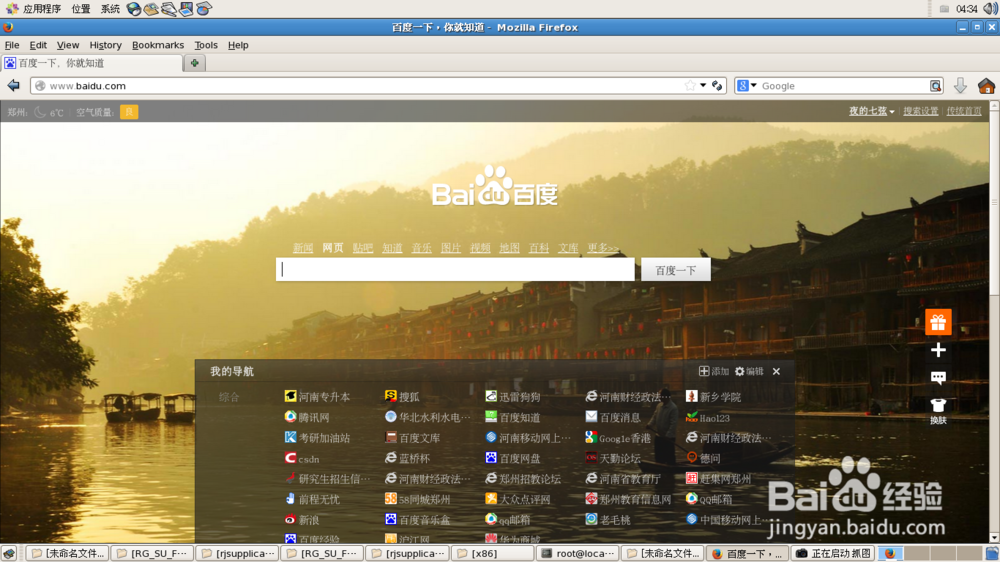This screenshot has width=1000, height=562.
Task: Open the Hao123 shortcut
Action: click(x=707, y=418)
